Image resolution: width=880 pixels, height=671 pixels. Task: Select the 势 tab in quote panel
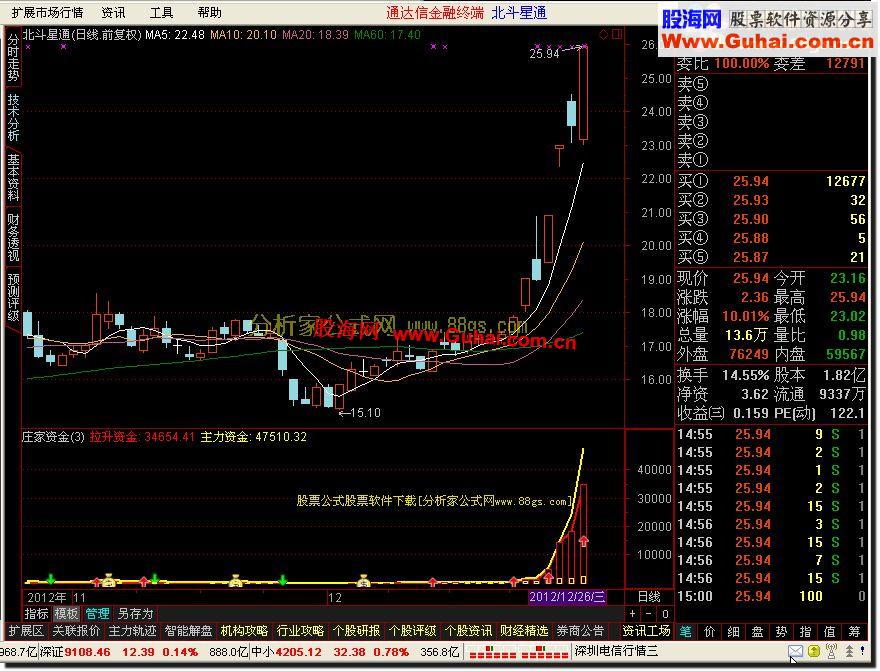pyautogui.click(x=782, y=632)
